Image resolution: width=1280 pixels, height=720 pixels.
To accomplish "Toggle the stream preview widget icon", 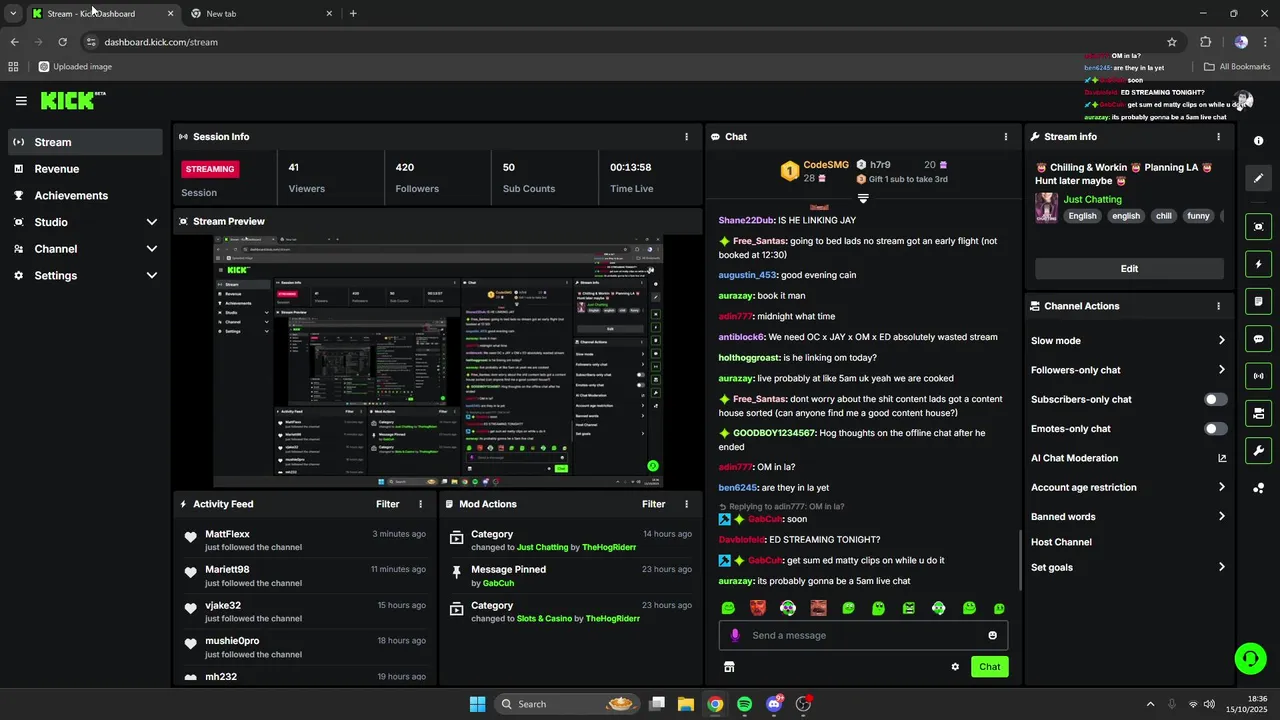I will coord(1259,227).
